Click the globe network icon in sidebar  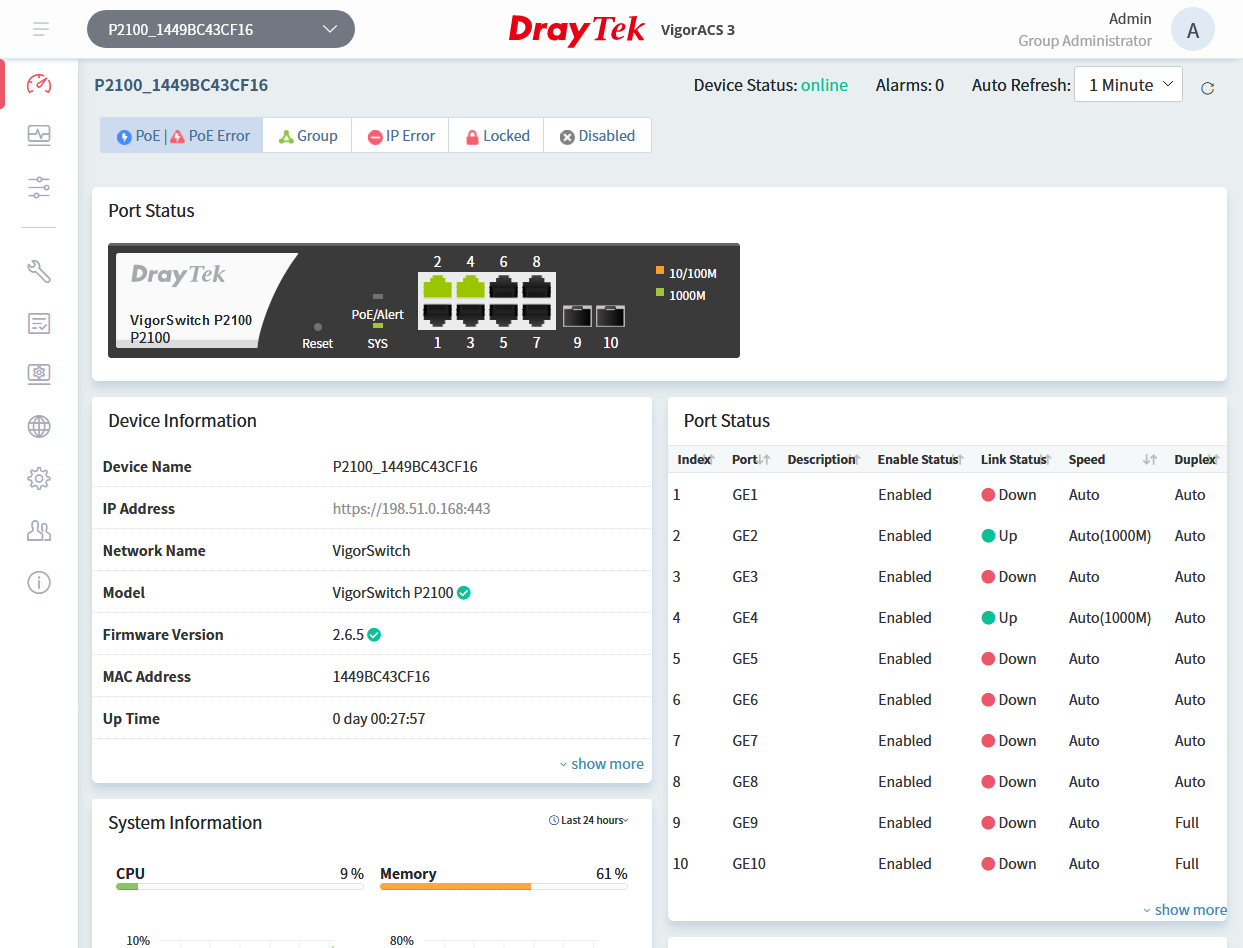pos(39,427)
